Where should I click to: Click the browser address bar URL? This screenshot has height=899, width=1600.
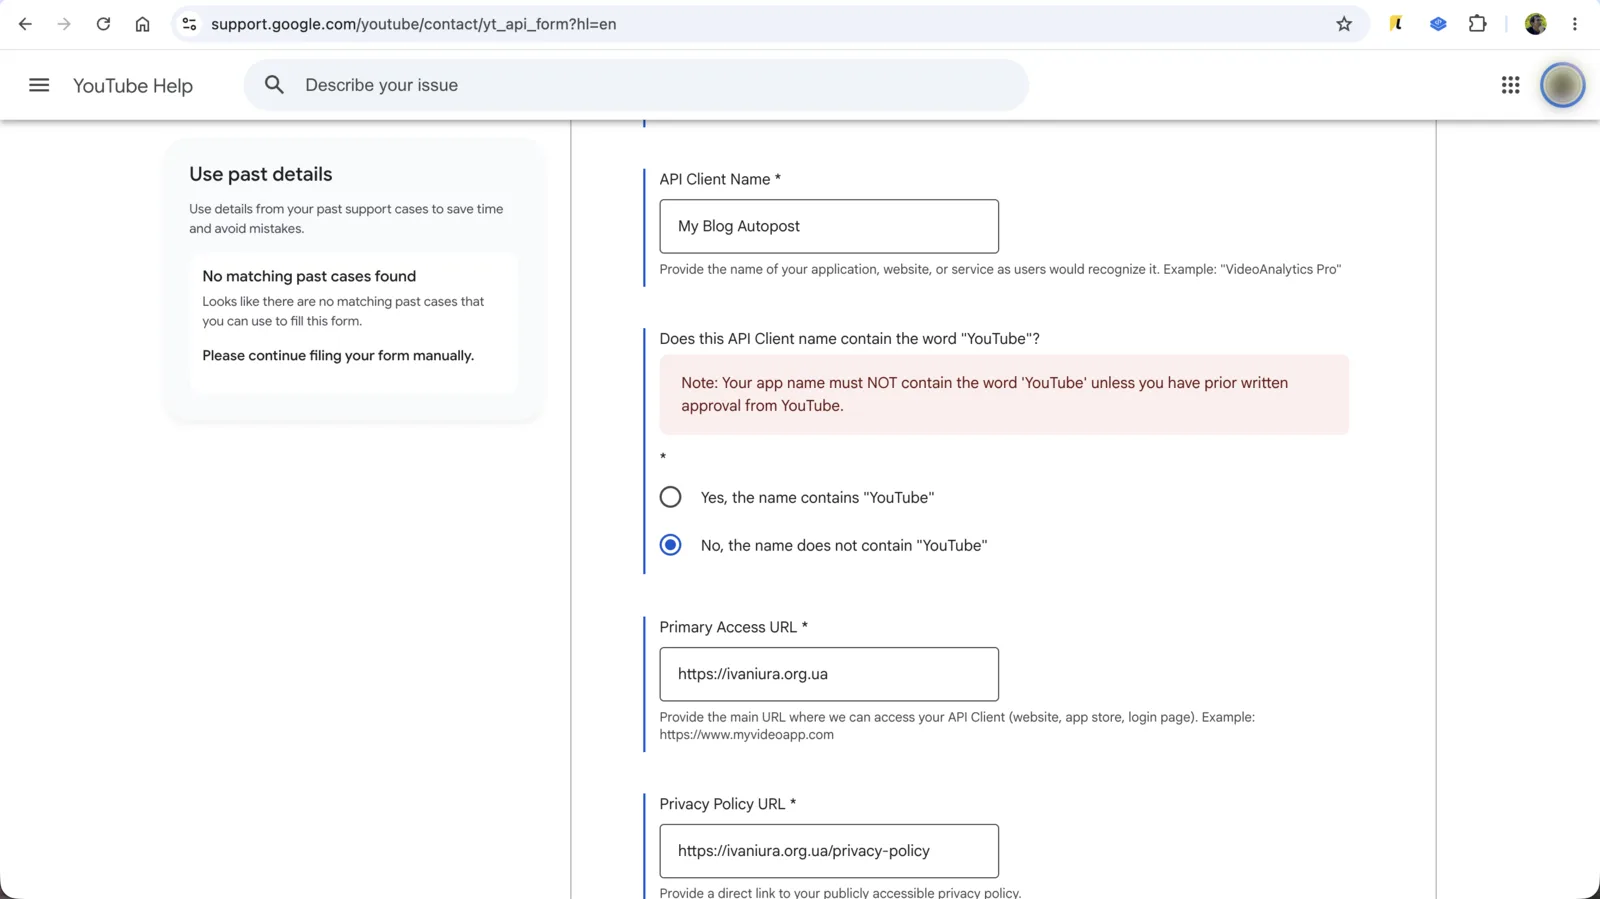(413, 24)
